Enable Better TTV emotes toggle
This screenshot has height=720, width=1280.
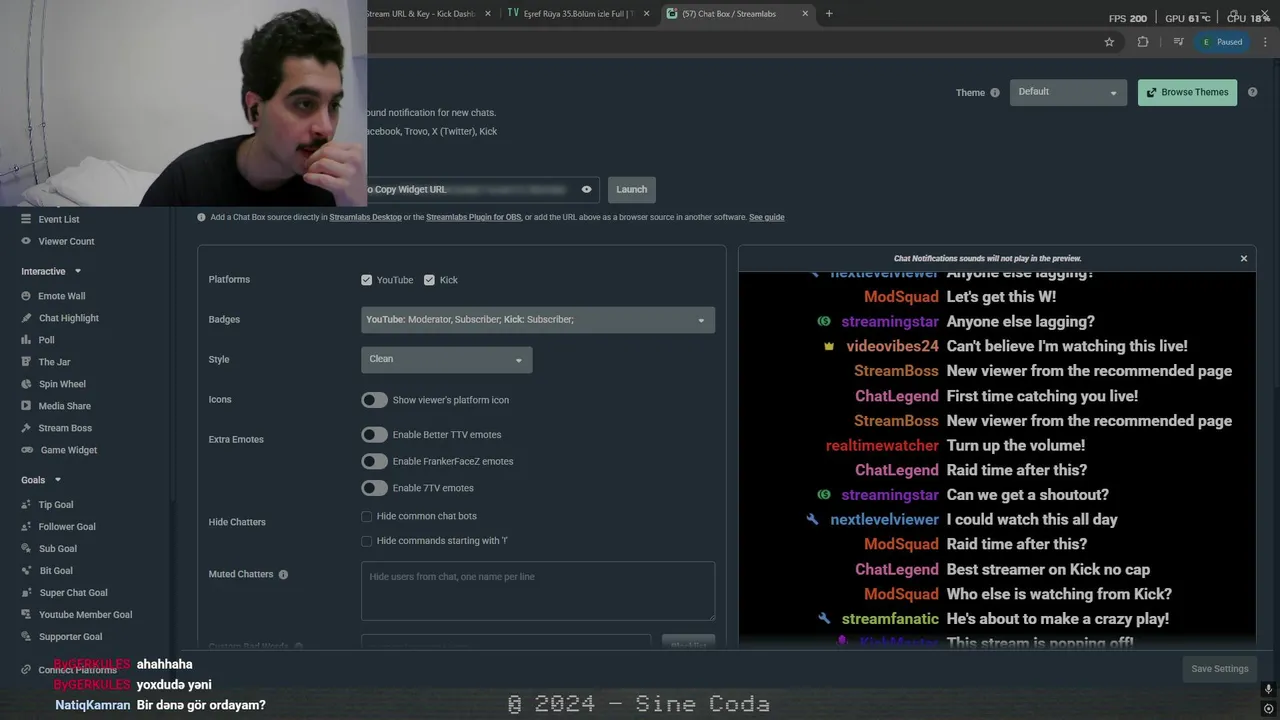tap(374, 435)
